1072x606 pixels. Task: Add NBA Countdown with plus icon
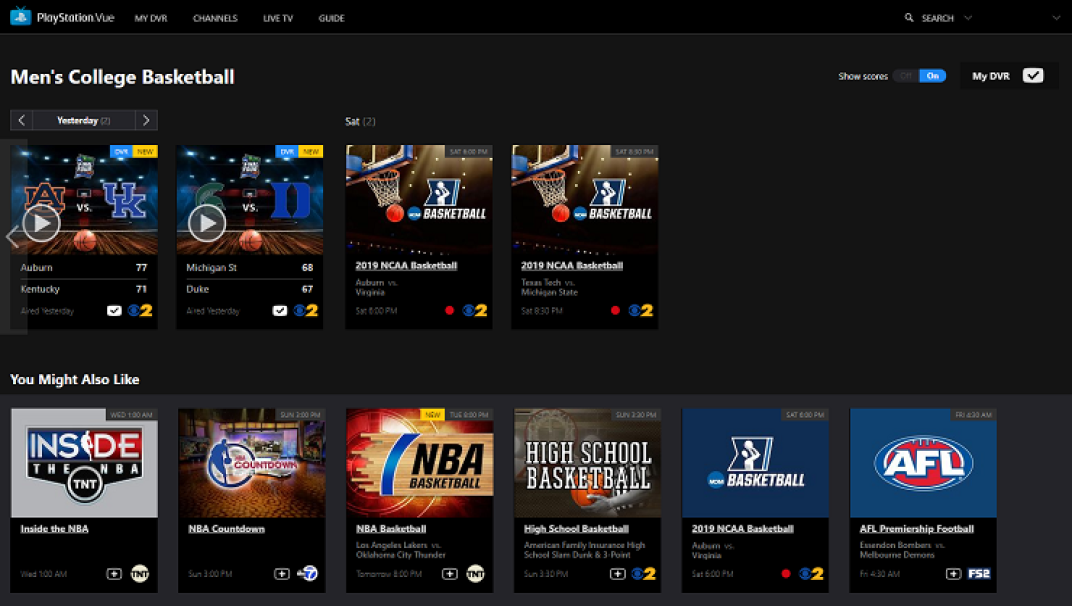[x=282, y=574]
